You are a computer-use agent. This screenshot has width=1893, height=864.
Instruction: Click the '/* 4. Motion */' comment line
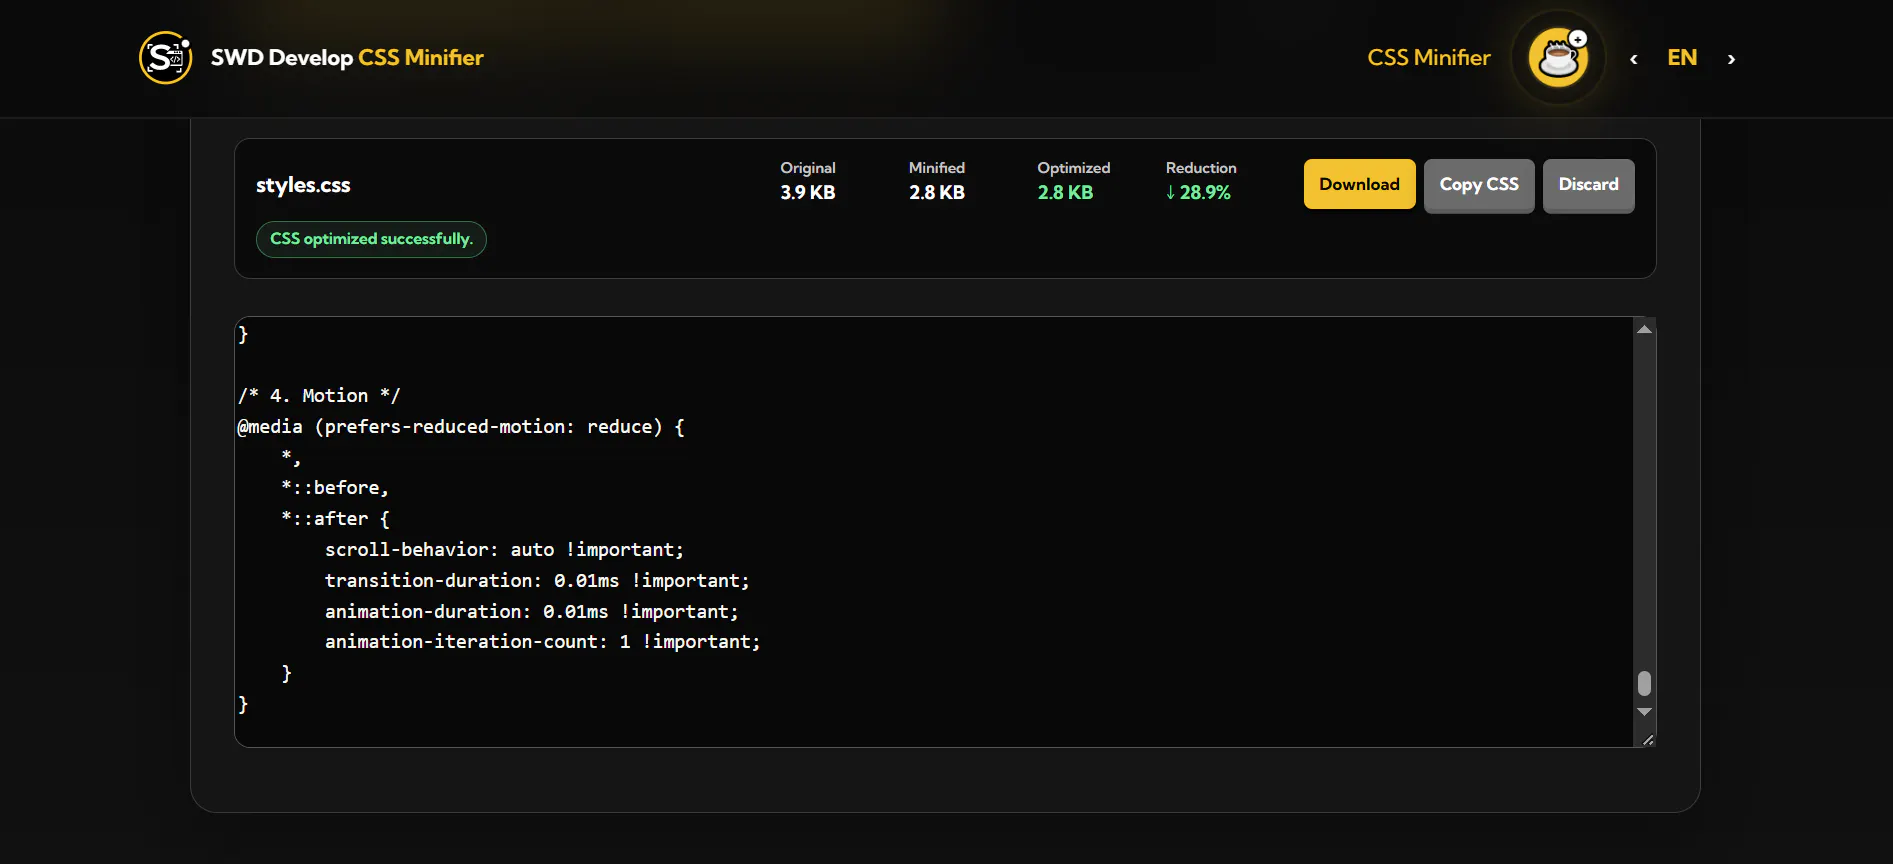tap(319, 396)
